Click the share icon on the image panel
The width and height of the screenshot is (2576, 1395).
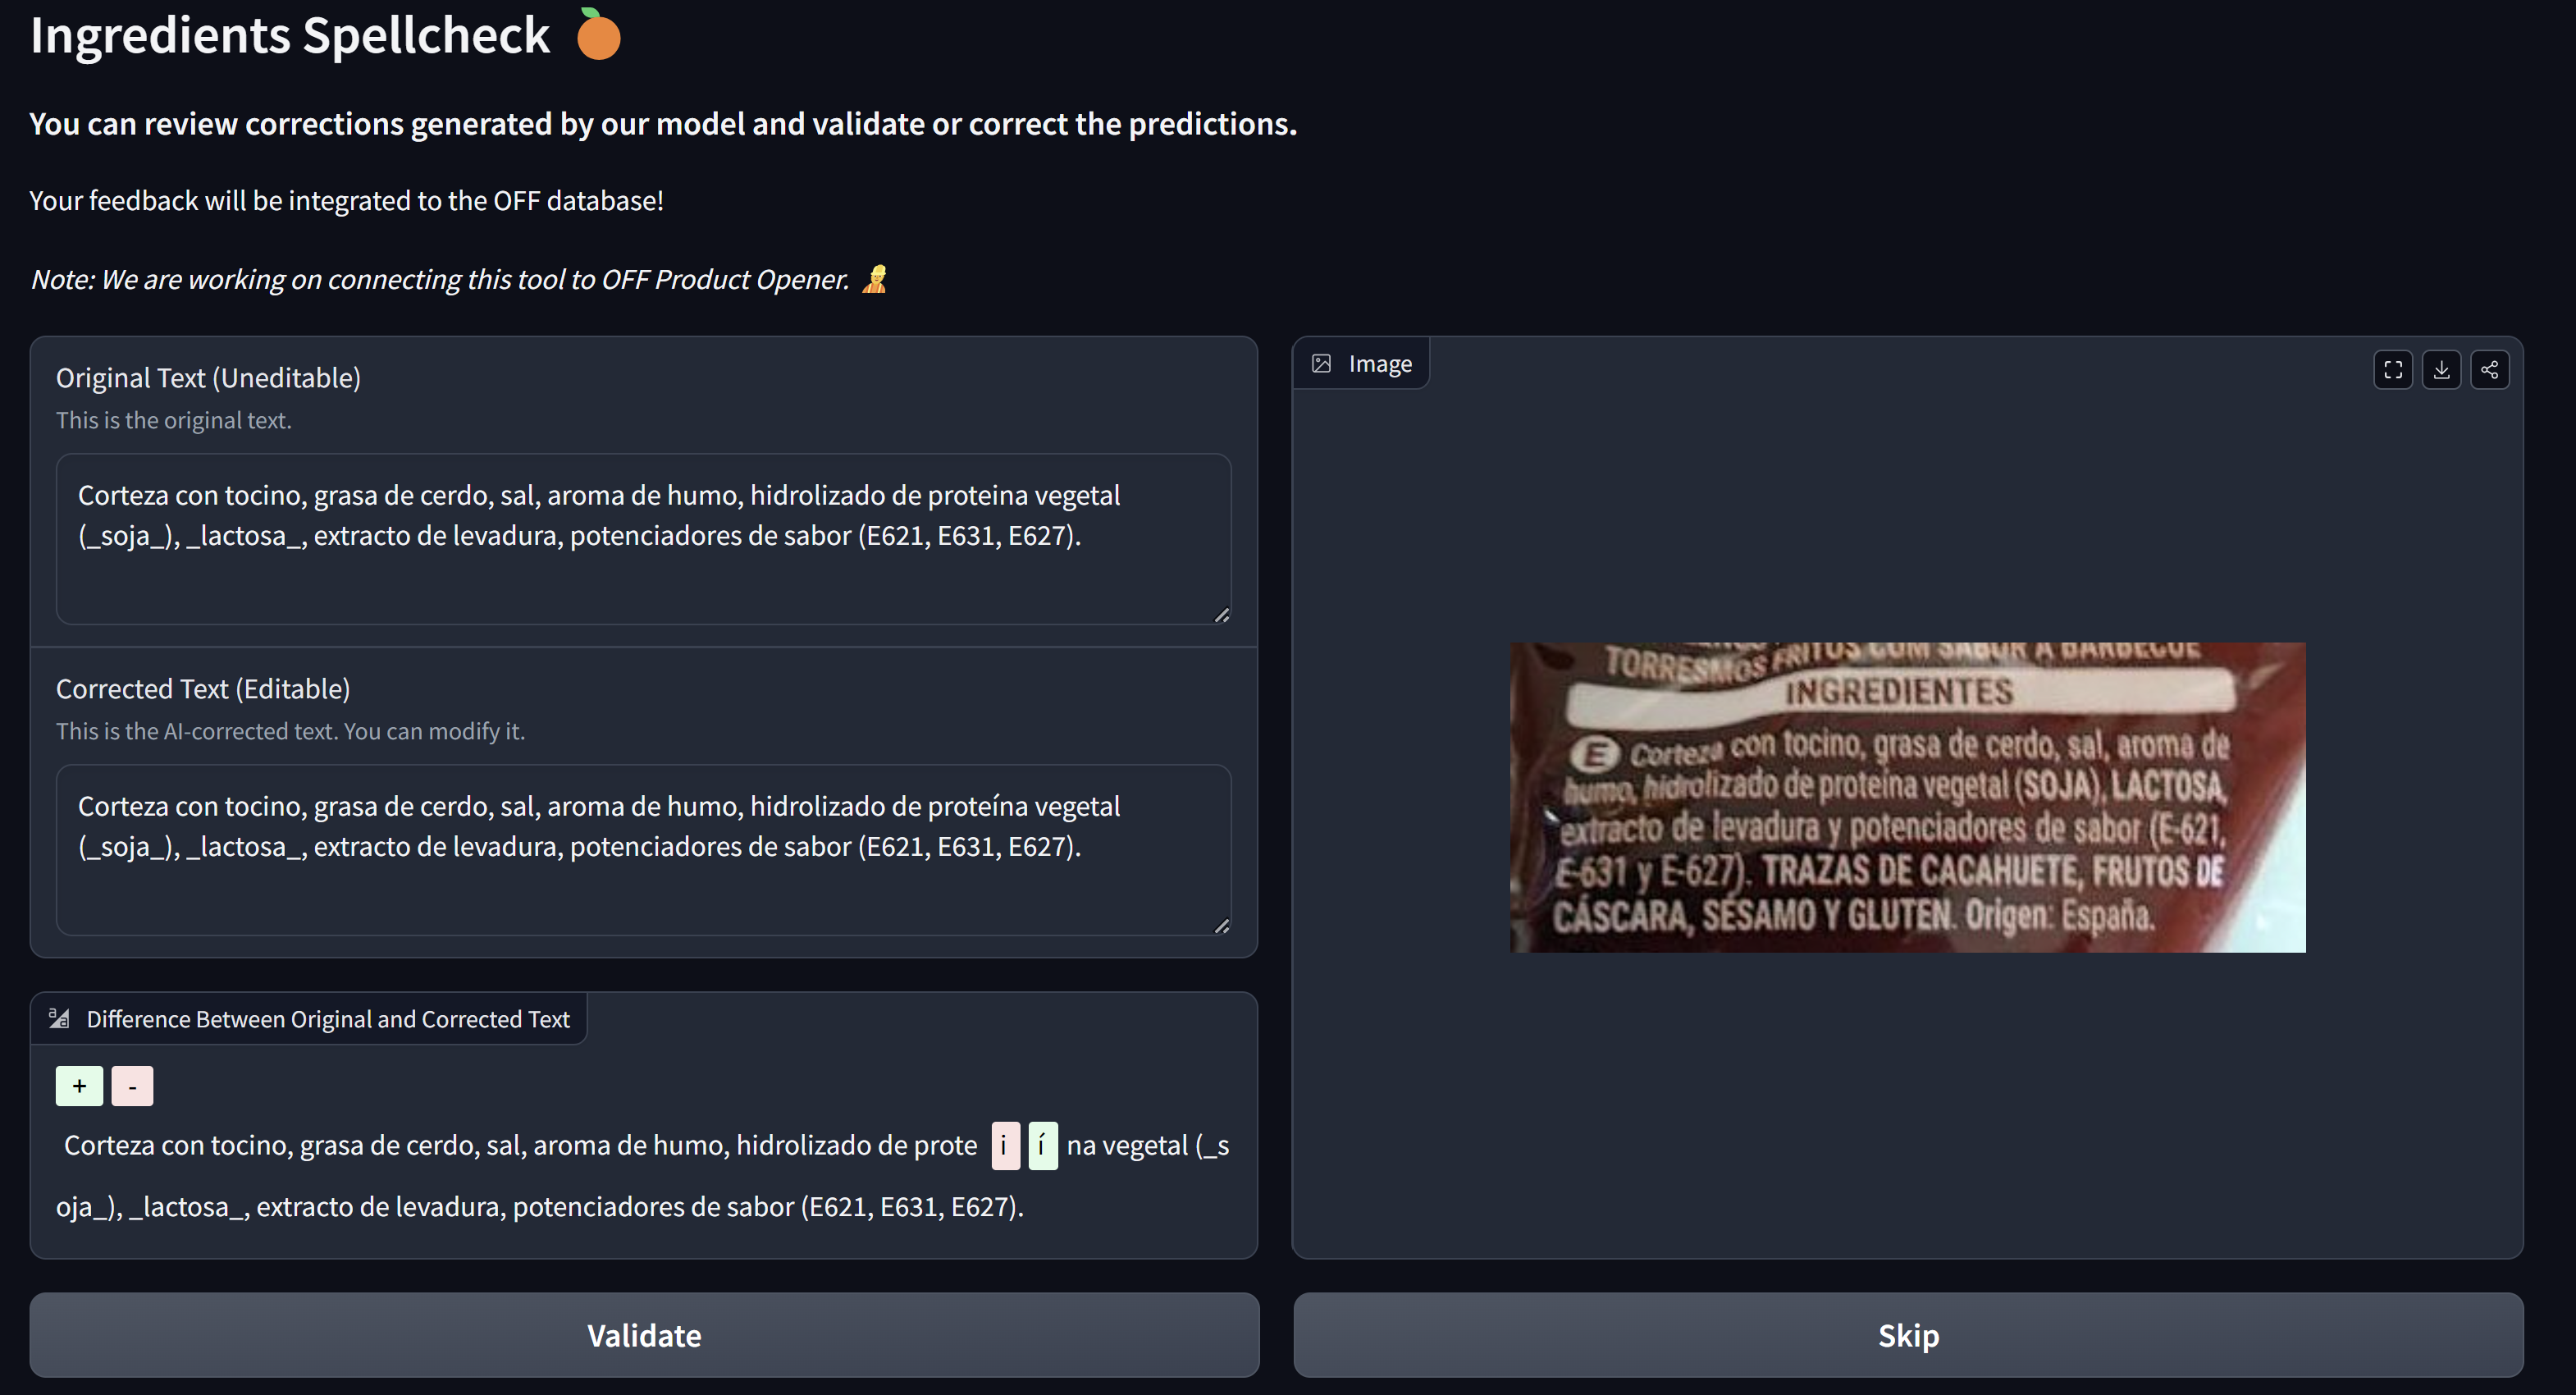pyautogui.click(x=2489, y=370)
